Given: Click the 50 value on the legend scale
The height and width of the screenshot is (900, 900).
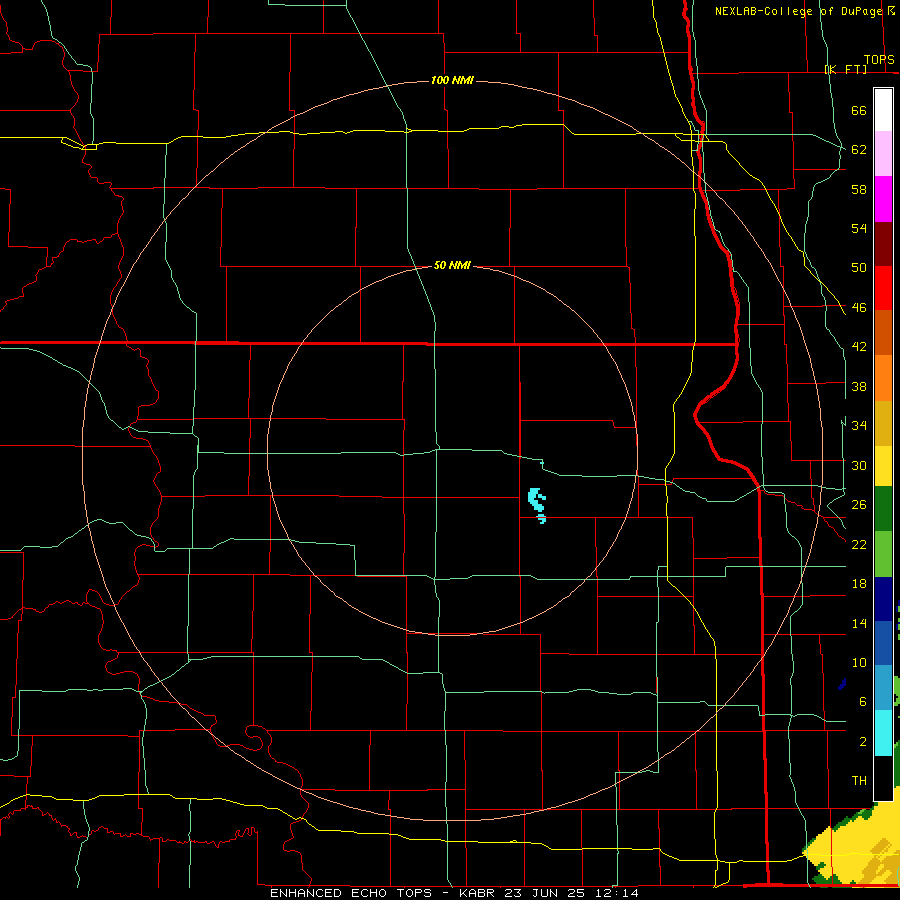Looking at the screenshot, I should click(859, 267).
